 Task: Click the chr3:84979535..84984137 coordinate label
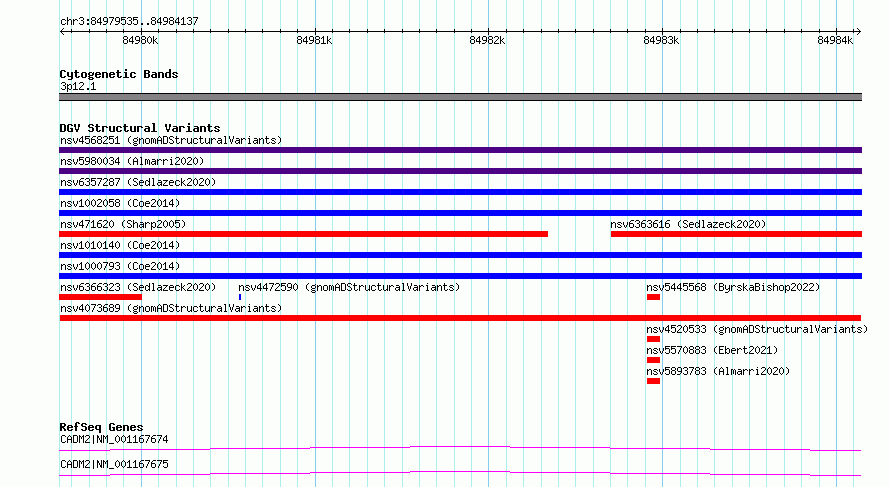pos(129,21)
